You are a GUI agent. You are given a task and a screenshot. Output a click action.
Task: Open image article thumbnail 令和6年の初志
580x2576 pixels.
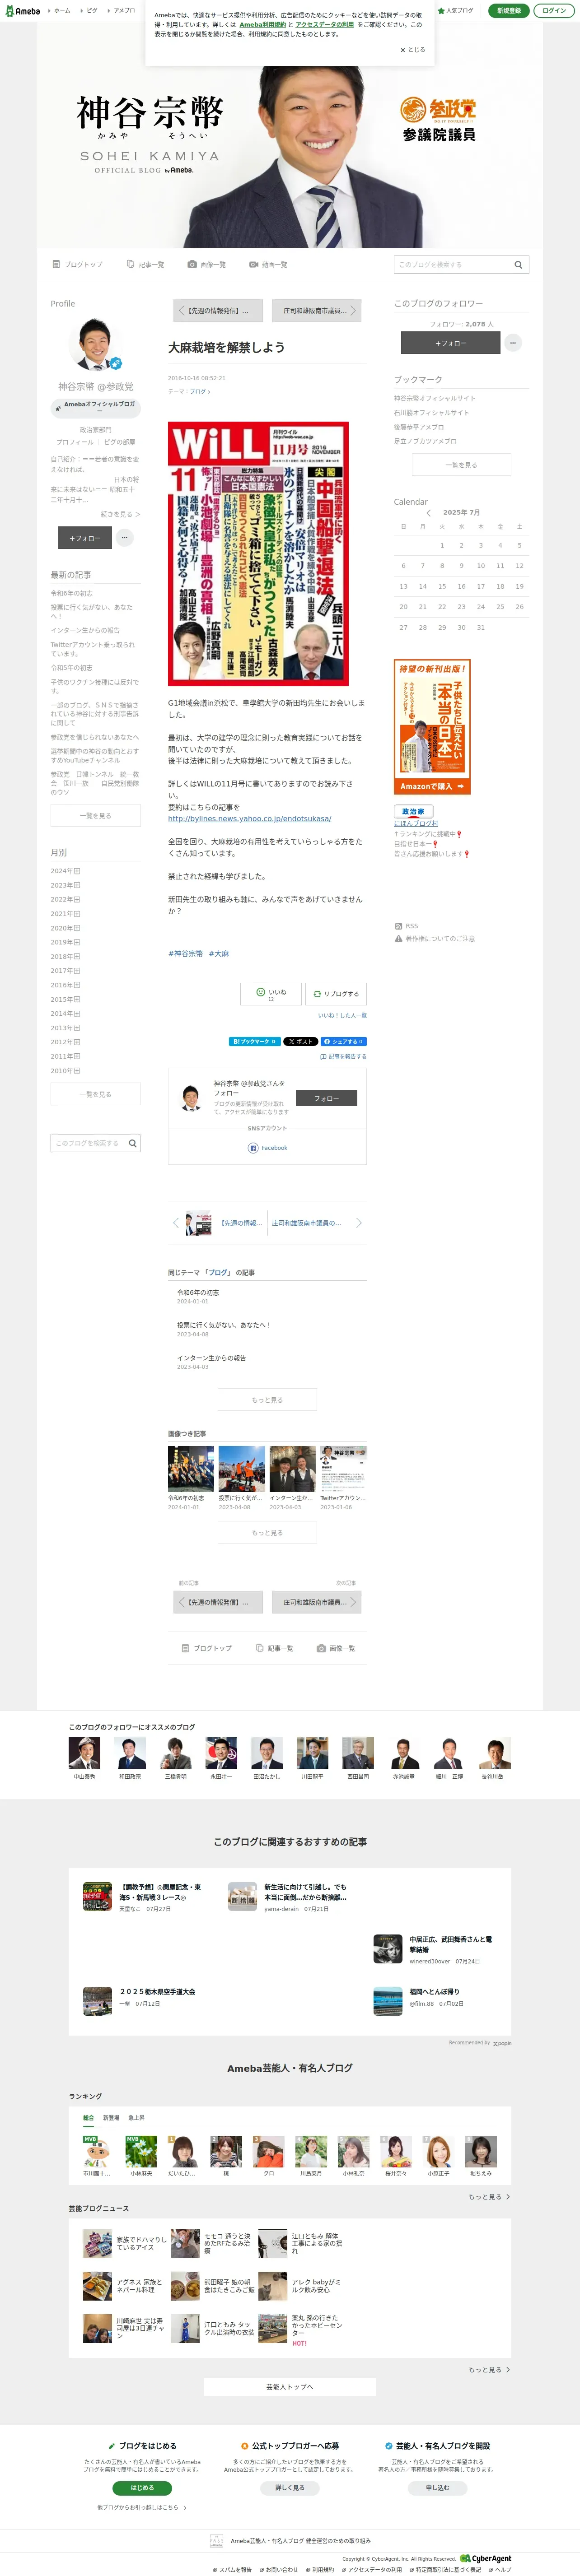point(191,1469)
